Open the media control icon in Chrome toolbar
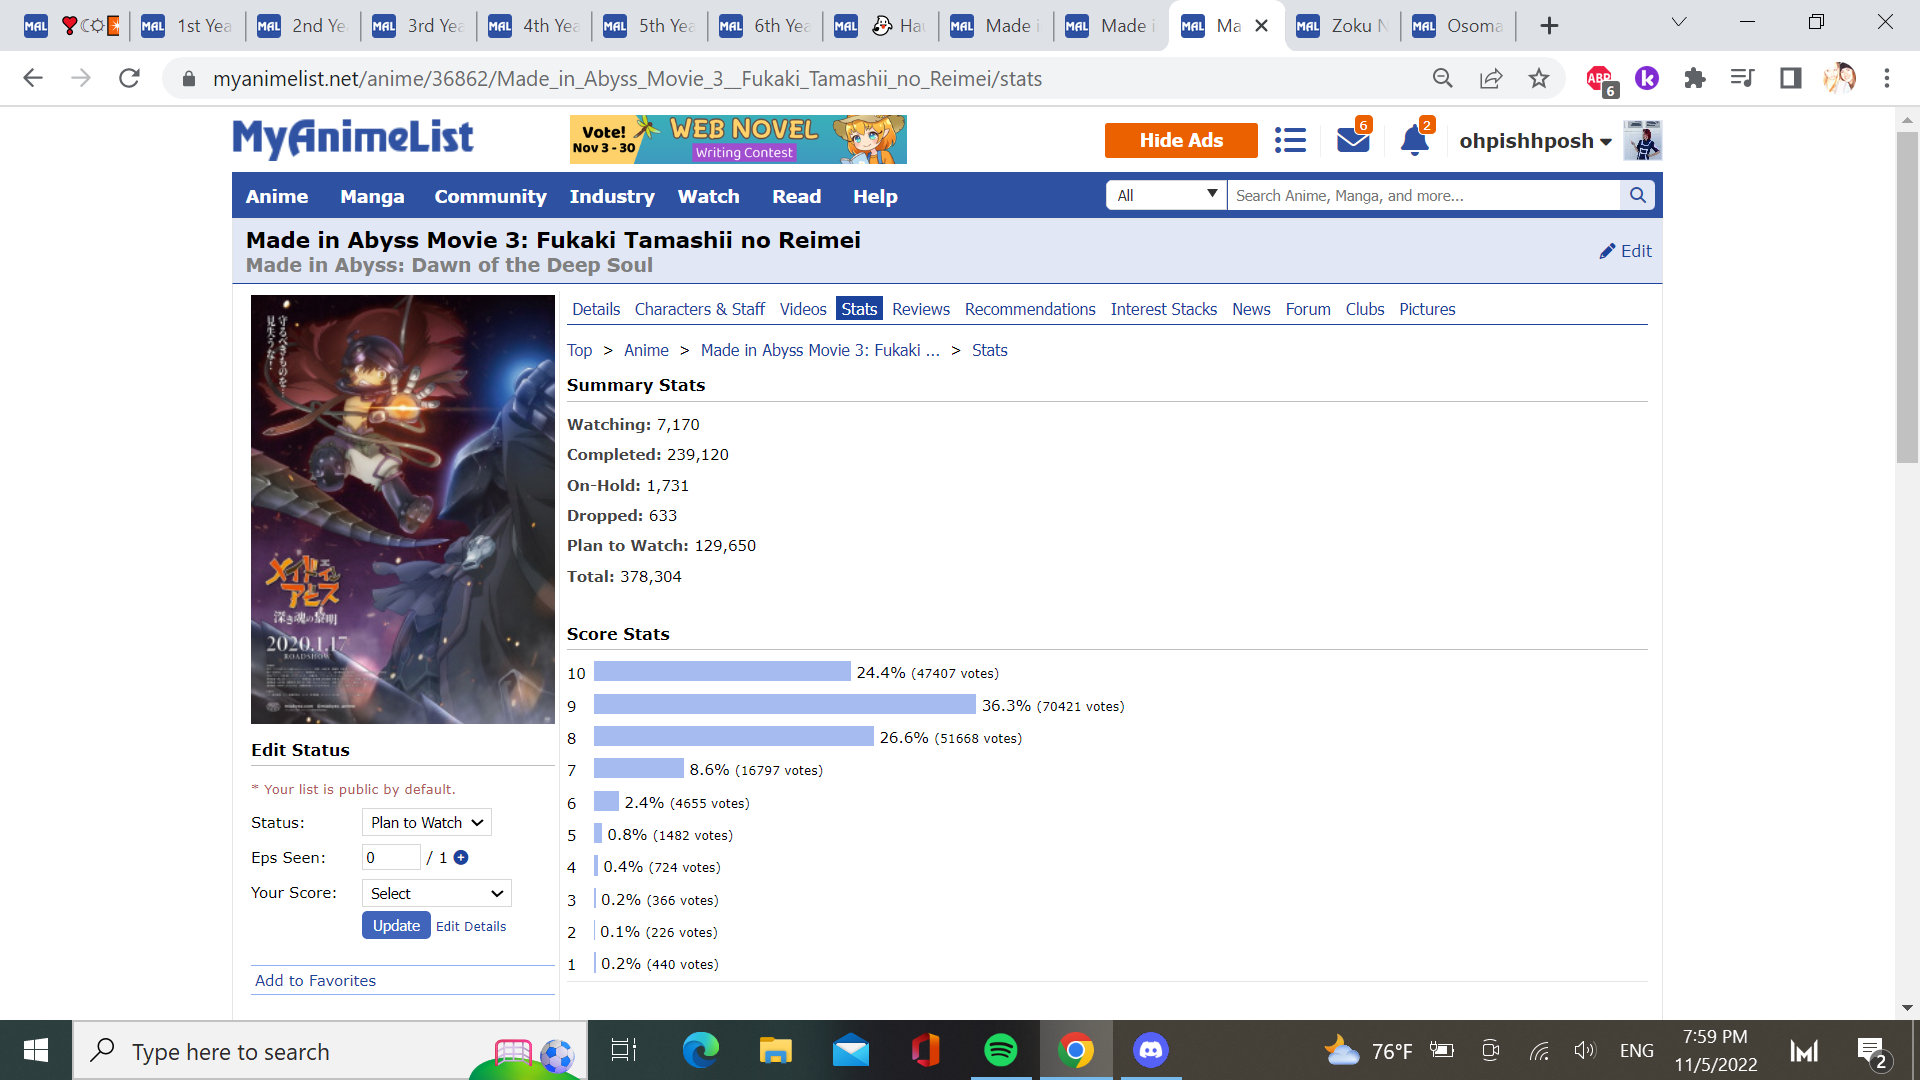 (x=1742, y=78)
